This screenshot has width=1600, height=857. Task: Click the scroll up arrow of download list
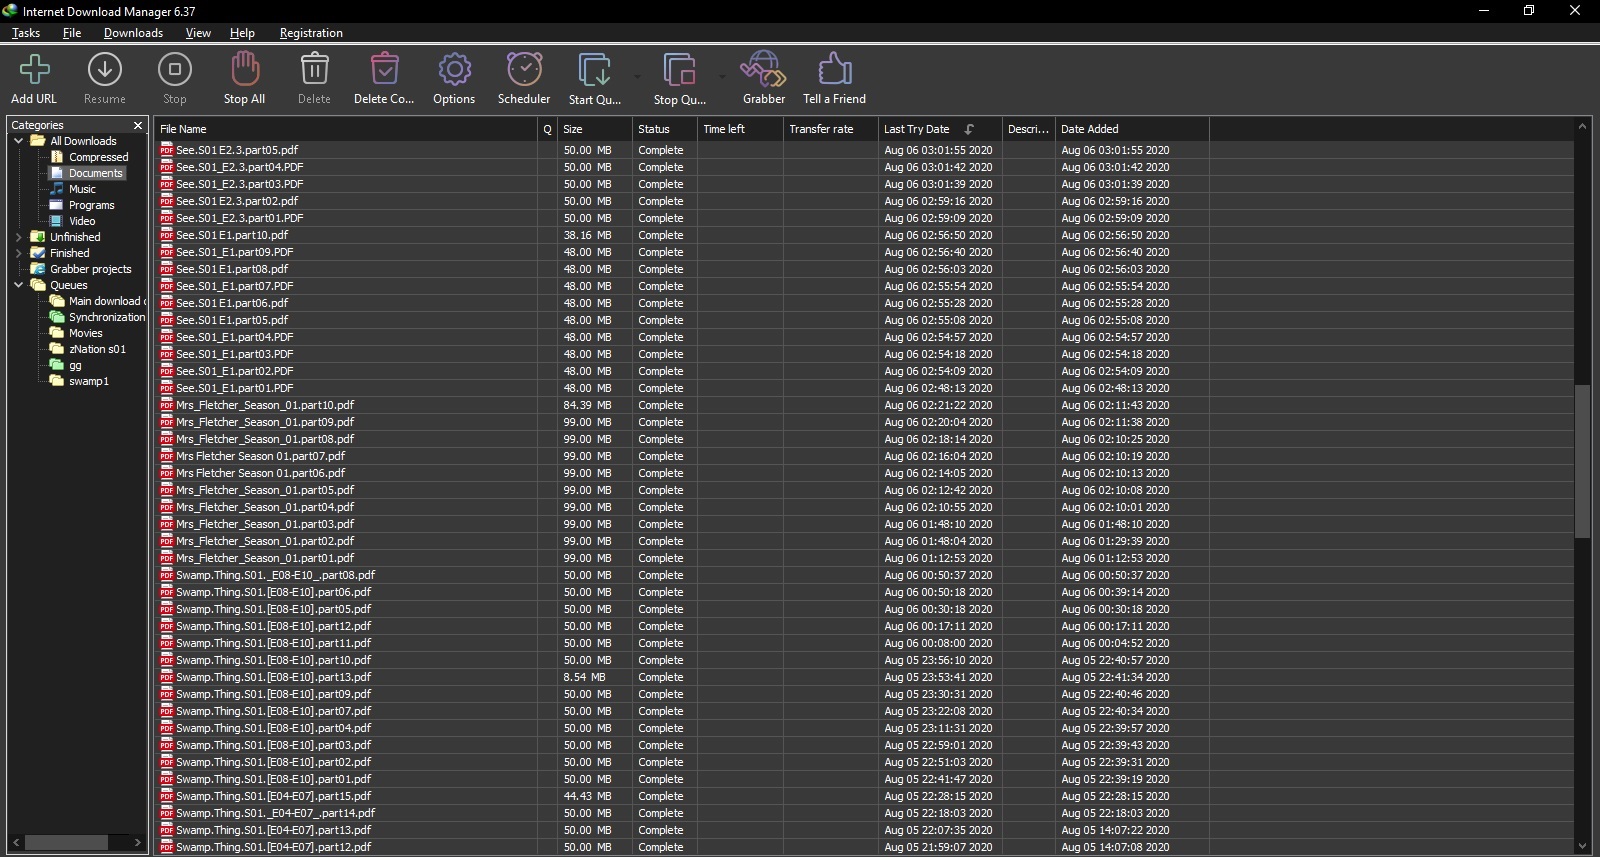point(1582,127)
